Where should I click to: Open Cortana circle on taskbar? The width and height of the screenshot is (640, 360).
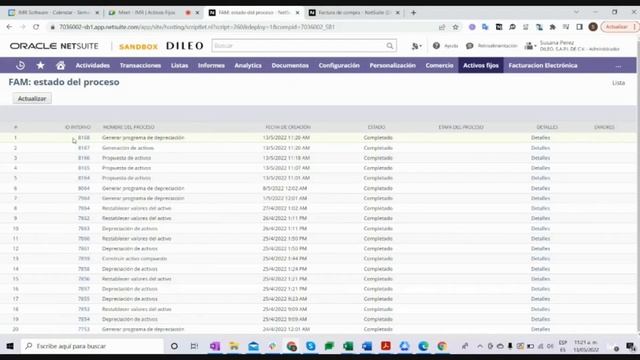pos(174,346)
